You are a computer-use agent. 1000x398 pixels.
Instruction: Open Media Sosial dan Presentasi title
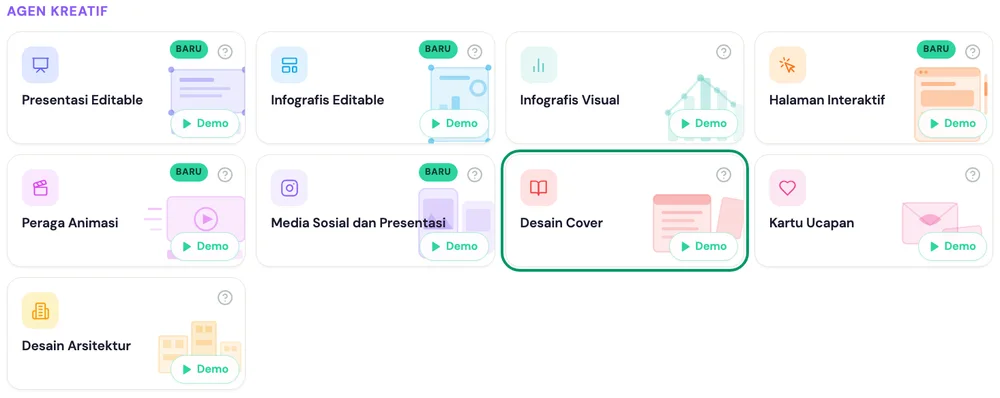click(358, 223)
